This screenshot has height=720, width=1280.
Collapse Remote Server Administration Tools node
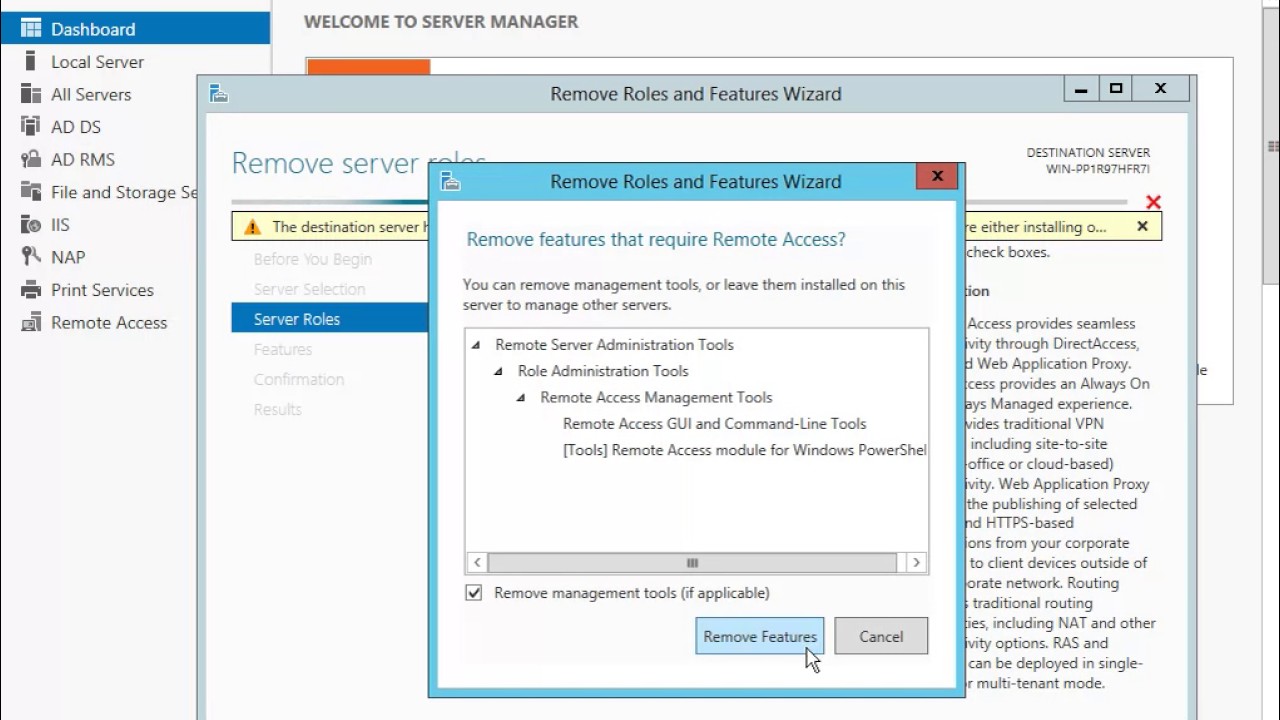pos(476,345)
